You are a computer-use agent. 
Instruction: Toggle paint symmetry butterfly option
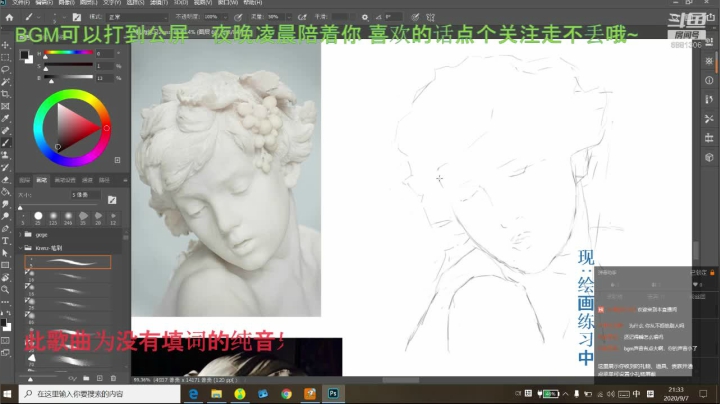tap(430, 17)
